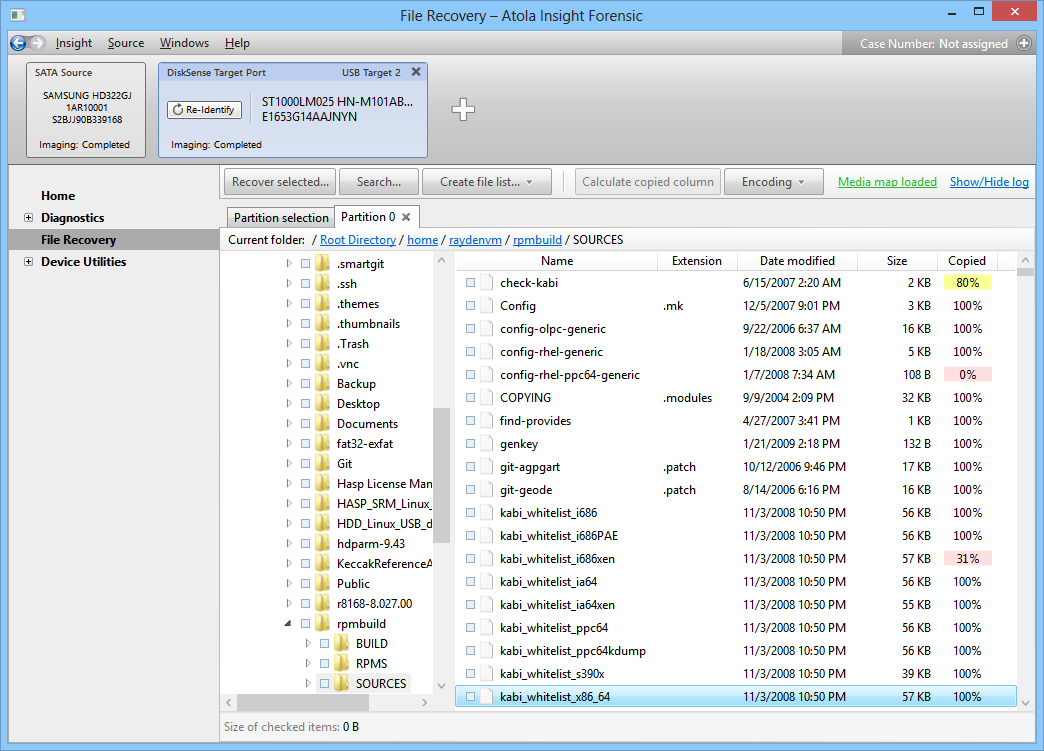Click the rpmbuild folder icon in the tree
Image resolution: width=1044 pixels, height=751 pixels.
322,623
